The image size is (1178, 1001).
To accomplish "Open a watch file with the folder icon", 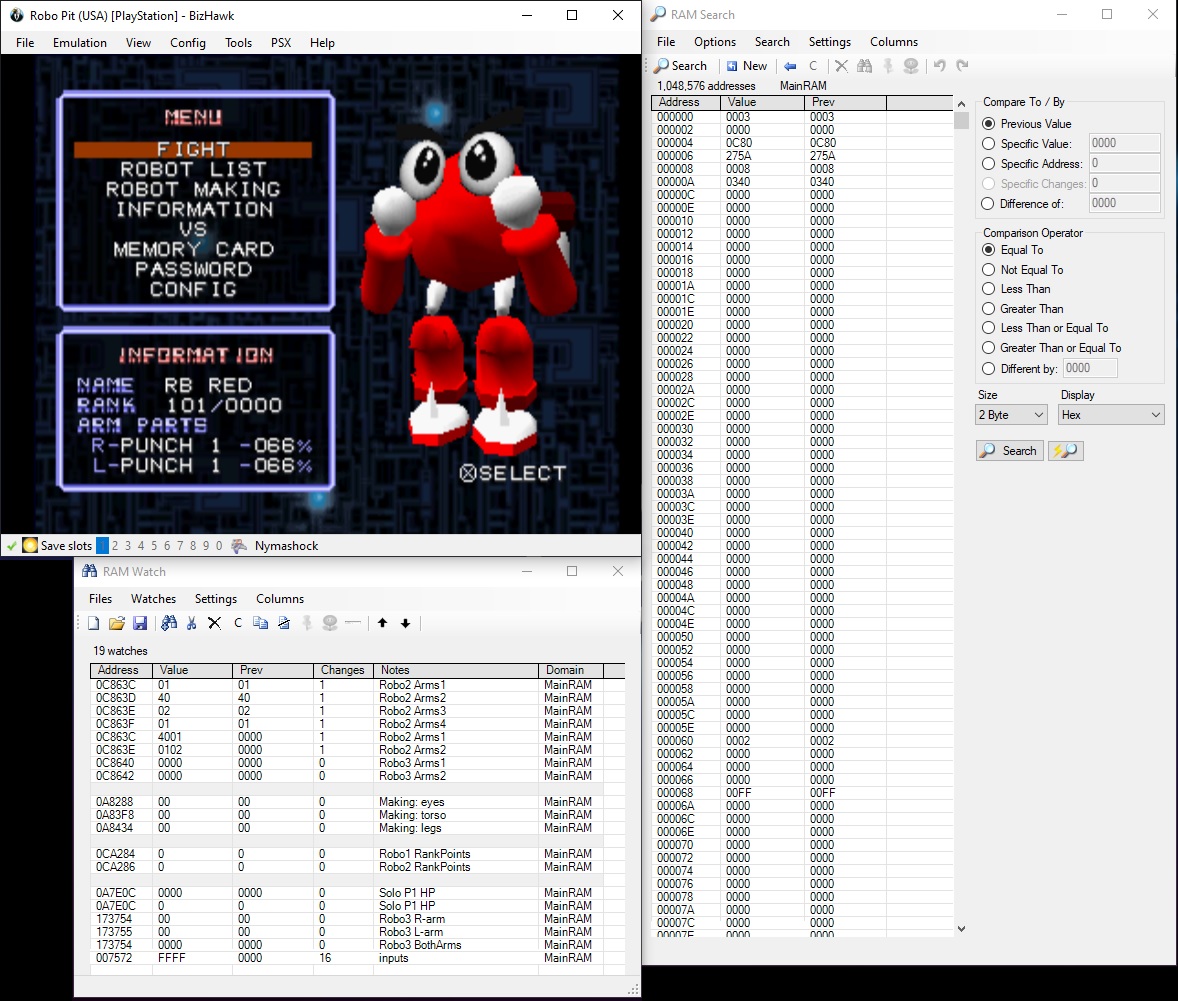I will (x=116, y=623).
